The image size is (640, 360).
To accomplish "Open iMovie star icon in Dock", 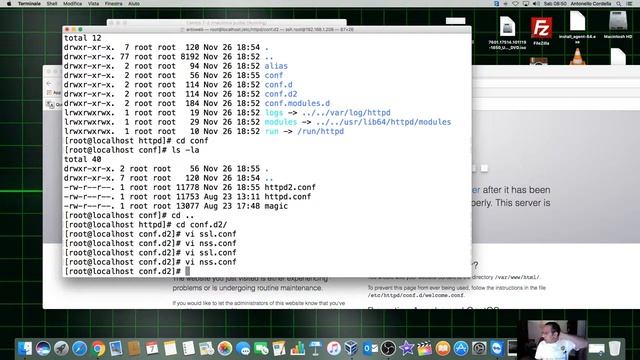I will point(406,348).
